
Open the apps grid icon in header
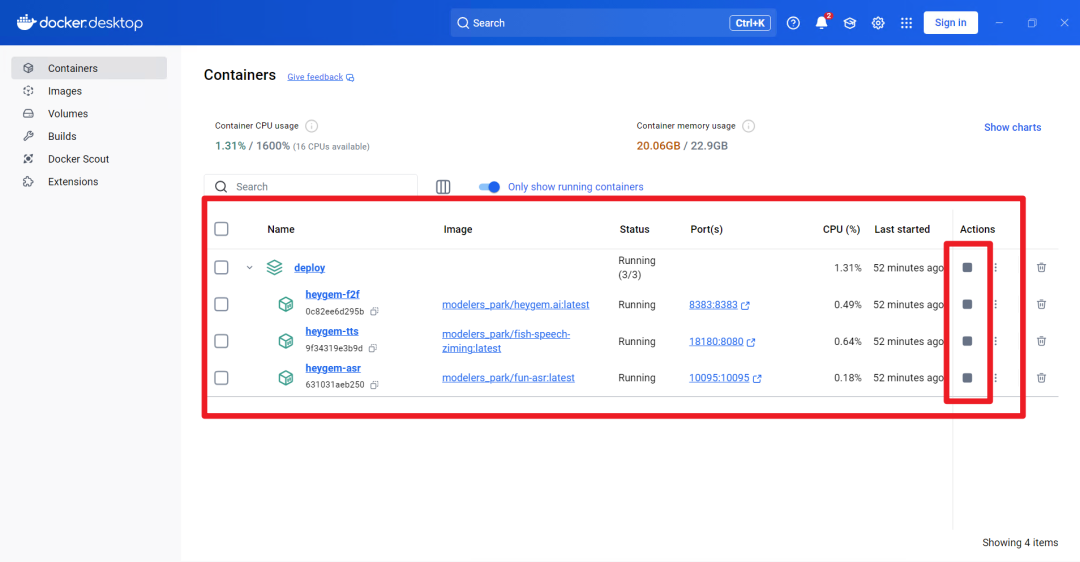coord(906,23)
